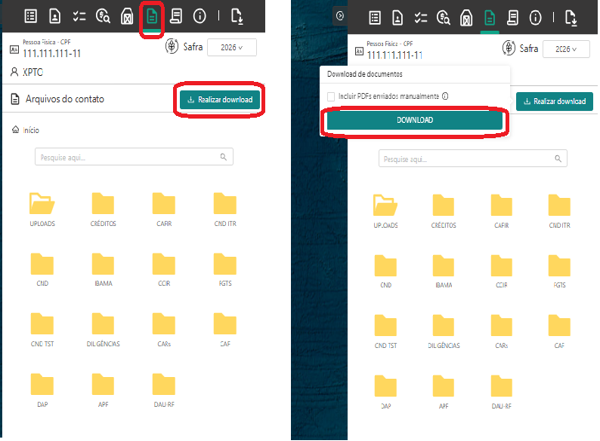Open the CAF folder in the right panel
This screenshot has width=600, height=441.
coord(559,332)
